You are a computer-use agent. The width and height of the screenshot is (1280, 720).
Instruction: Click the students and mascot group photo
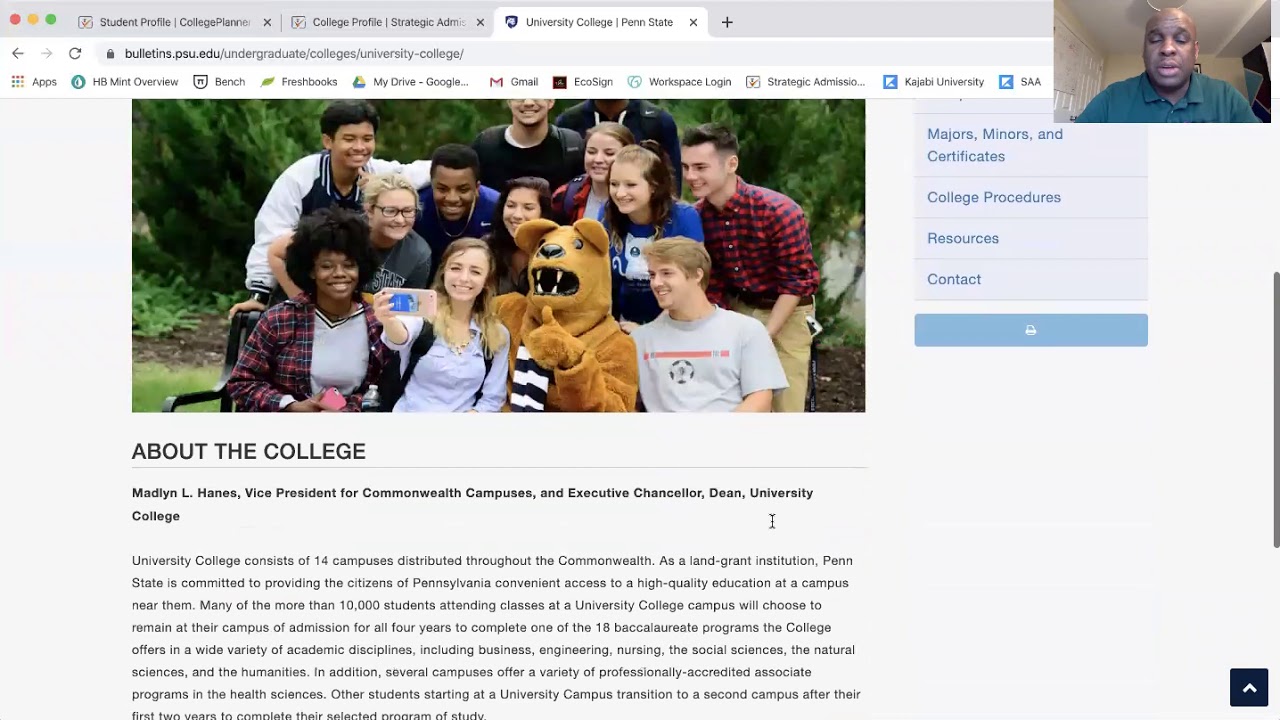(498, 255)
